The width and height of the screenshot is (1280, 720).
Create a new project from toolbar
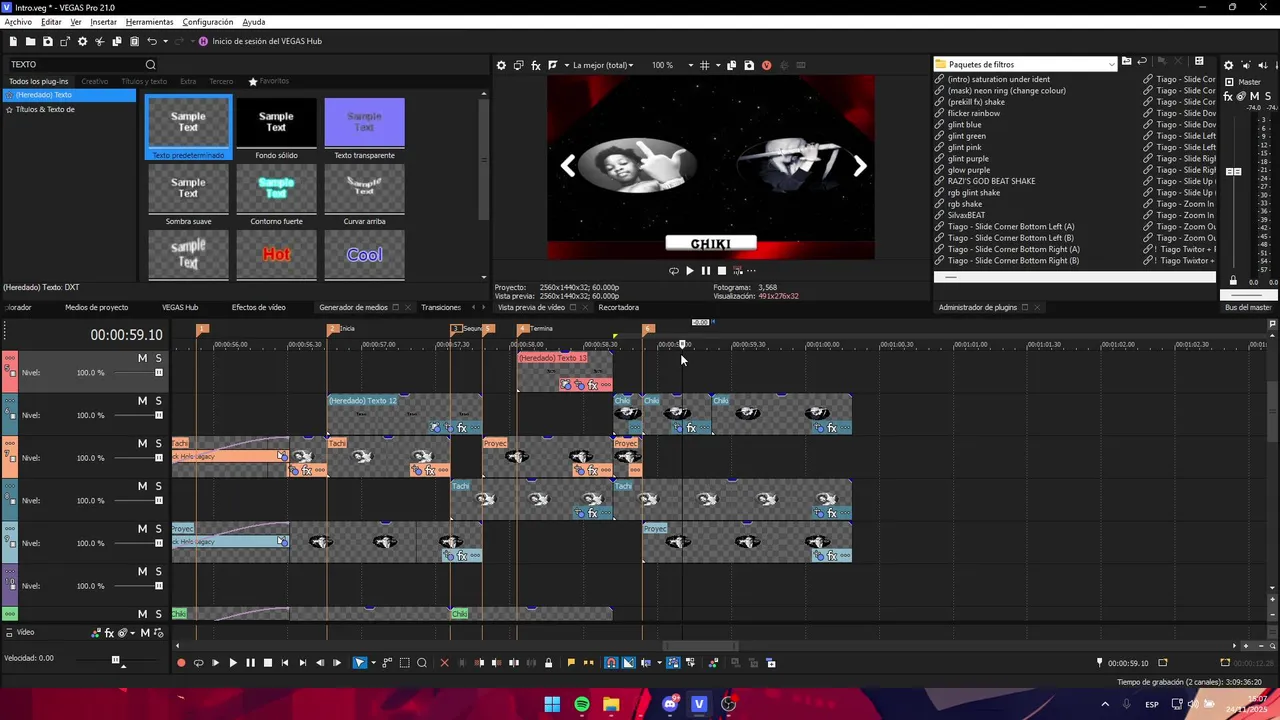[x=13, y=41]
